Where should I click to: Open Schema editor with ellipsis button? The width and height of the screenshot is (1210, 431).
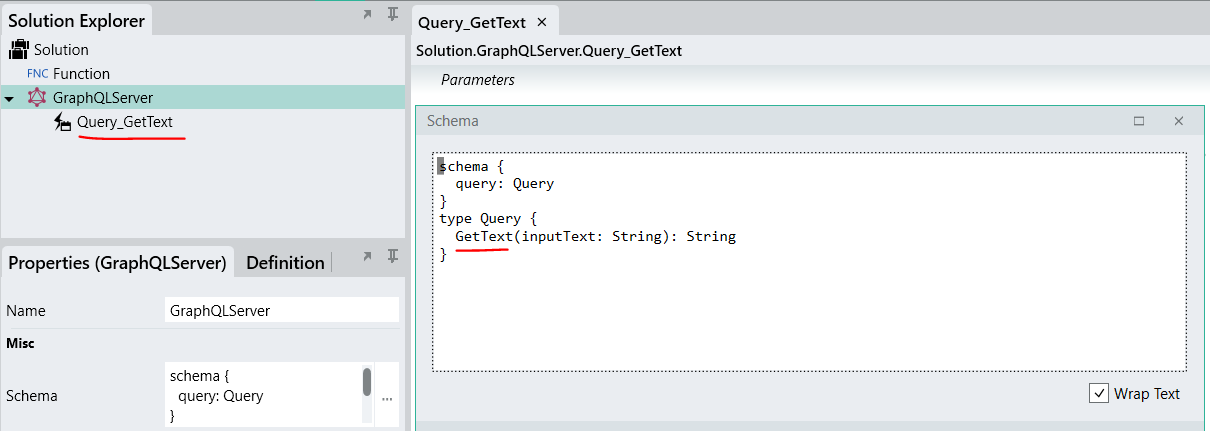point(387,397)
